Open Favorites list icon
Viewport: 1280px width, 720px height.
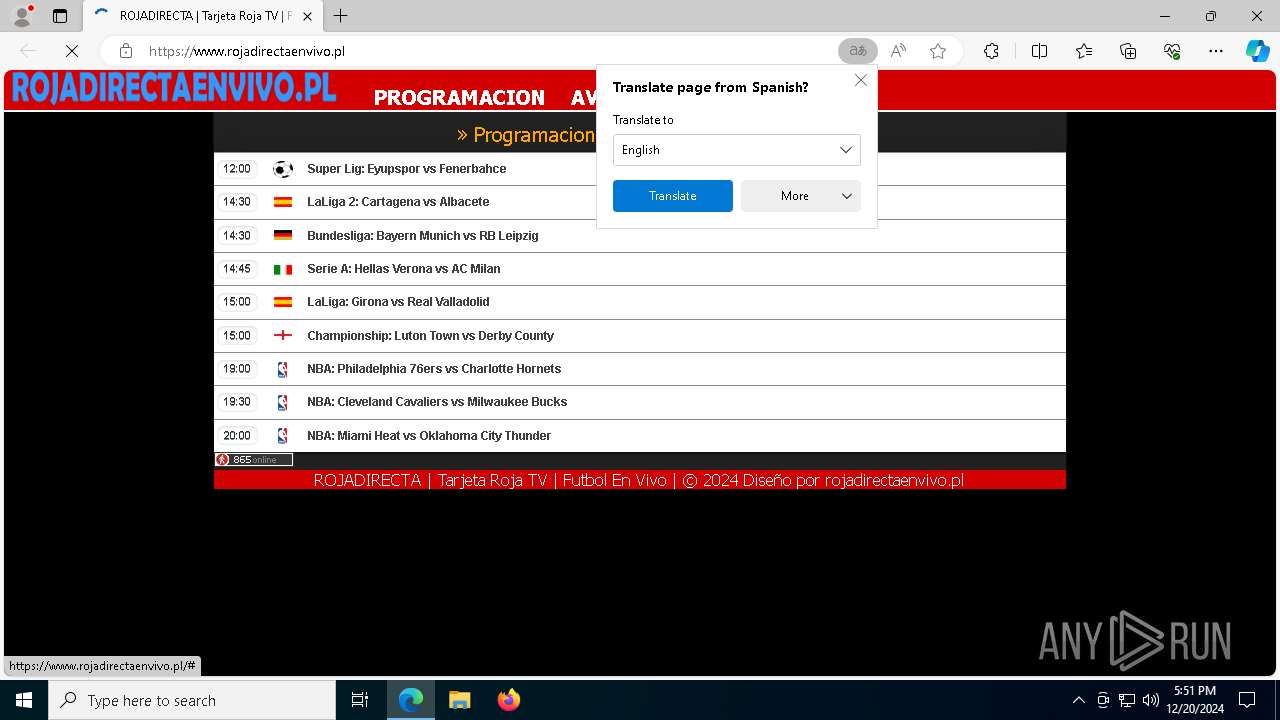pos(1084,51)
